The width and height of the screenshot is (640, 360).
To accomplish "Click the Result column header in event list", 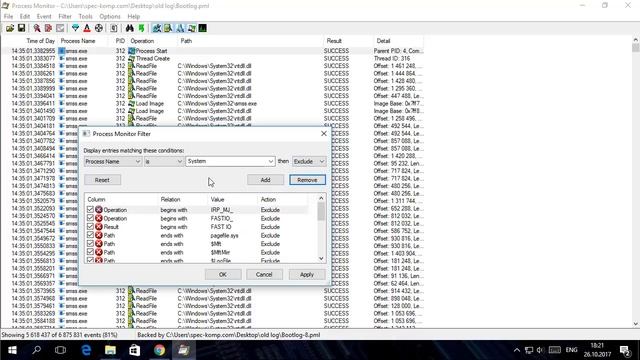I will tap(334, 41).
